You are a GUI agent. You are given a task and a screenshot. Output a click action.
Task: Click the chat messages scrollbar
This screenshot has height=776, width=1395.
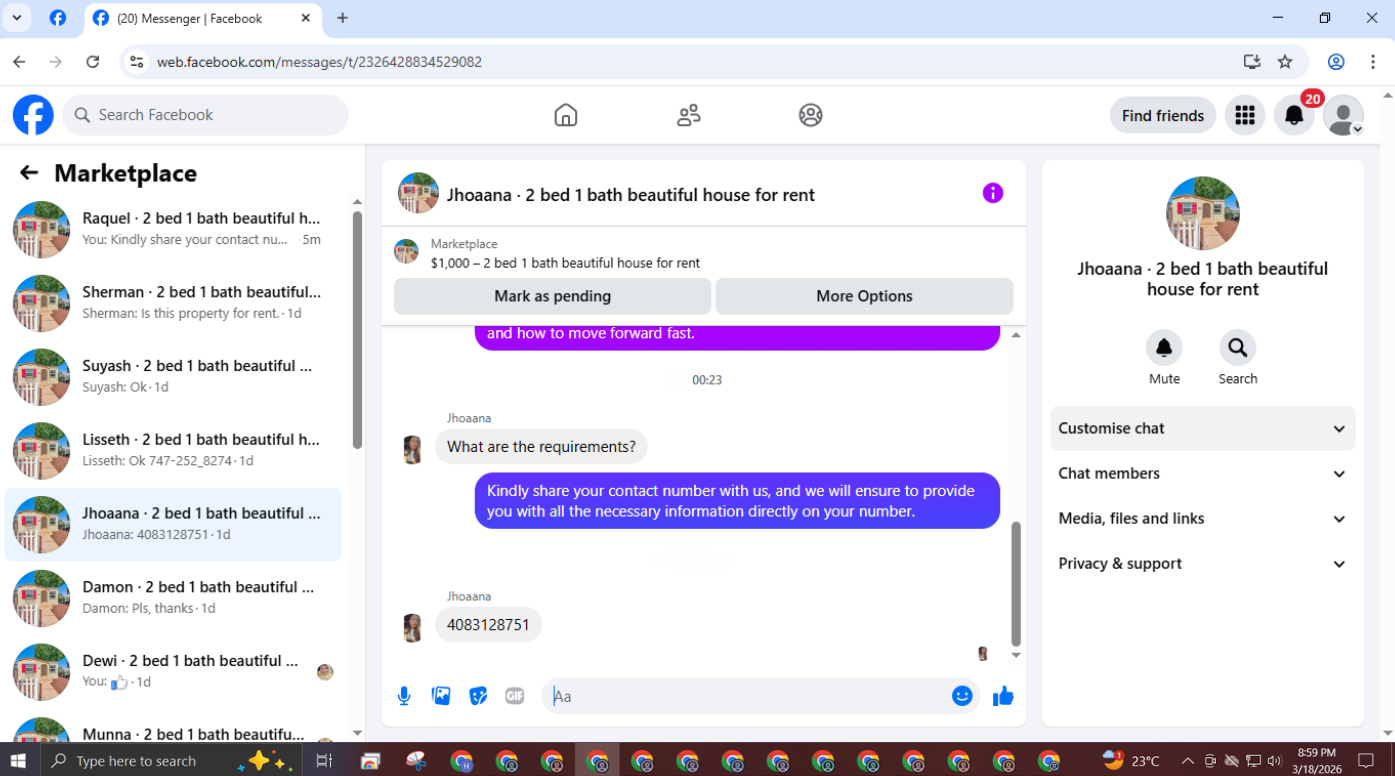pyautogui.click(x=1016, y=585)
